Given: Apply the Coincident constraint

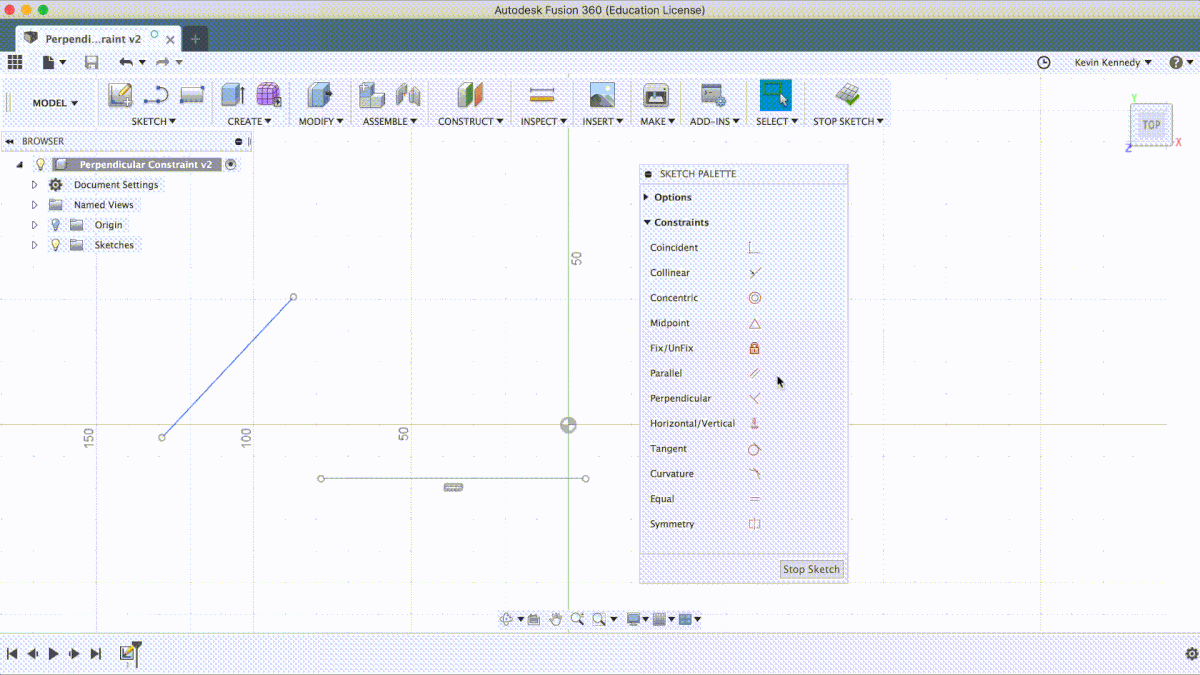Looking at the screenshot, I should tap(755, 248).
